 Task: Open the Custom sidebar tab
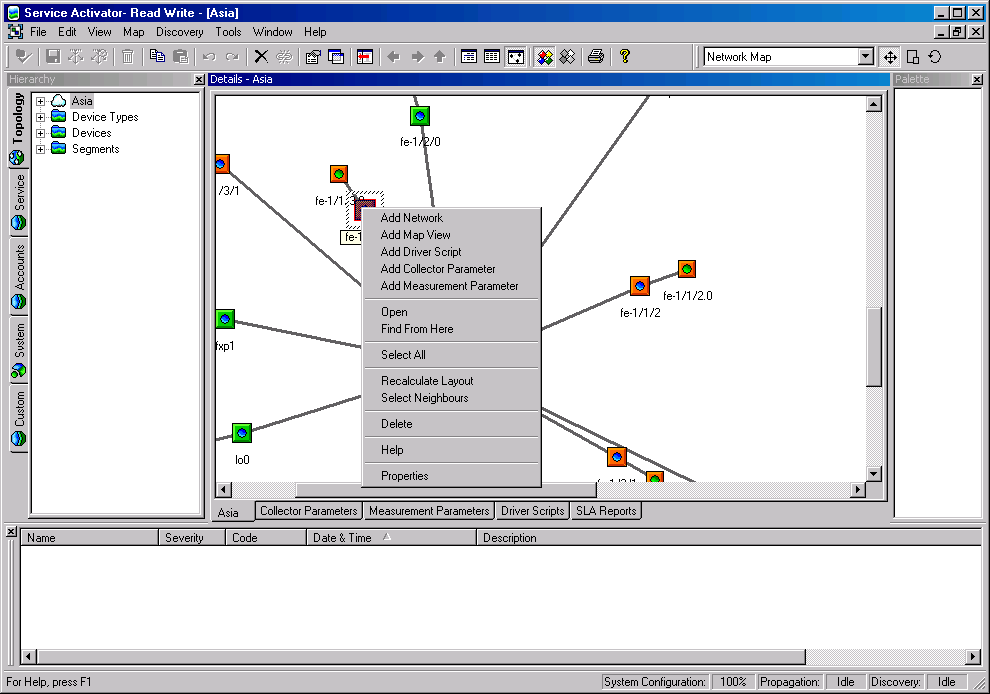tap(18, 419)
